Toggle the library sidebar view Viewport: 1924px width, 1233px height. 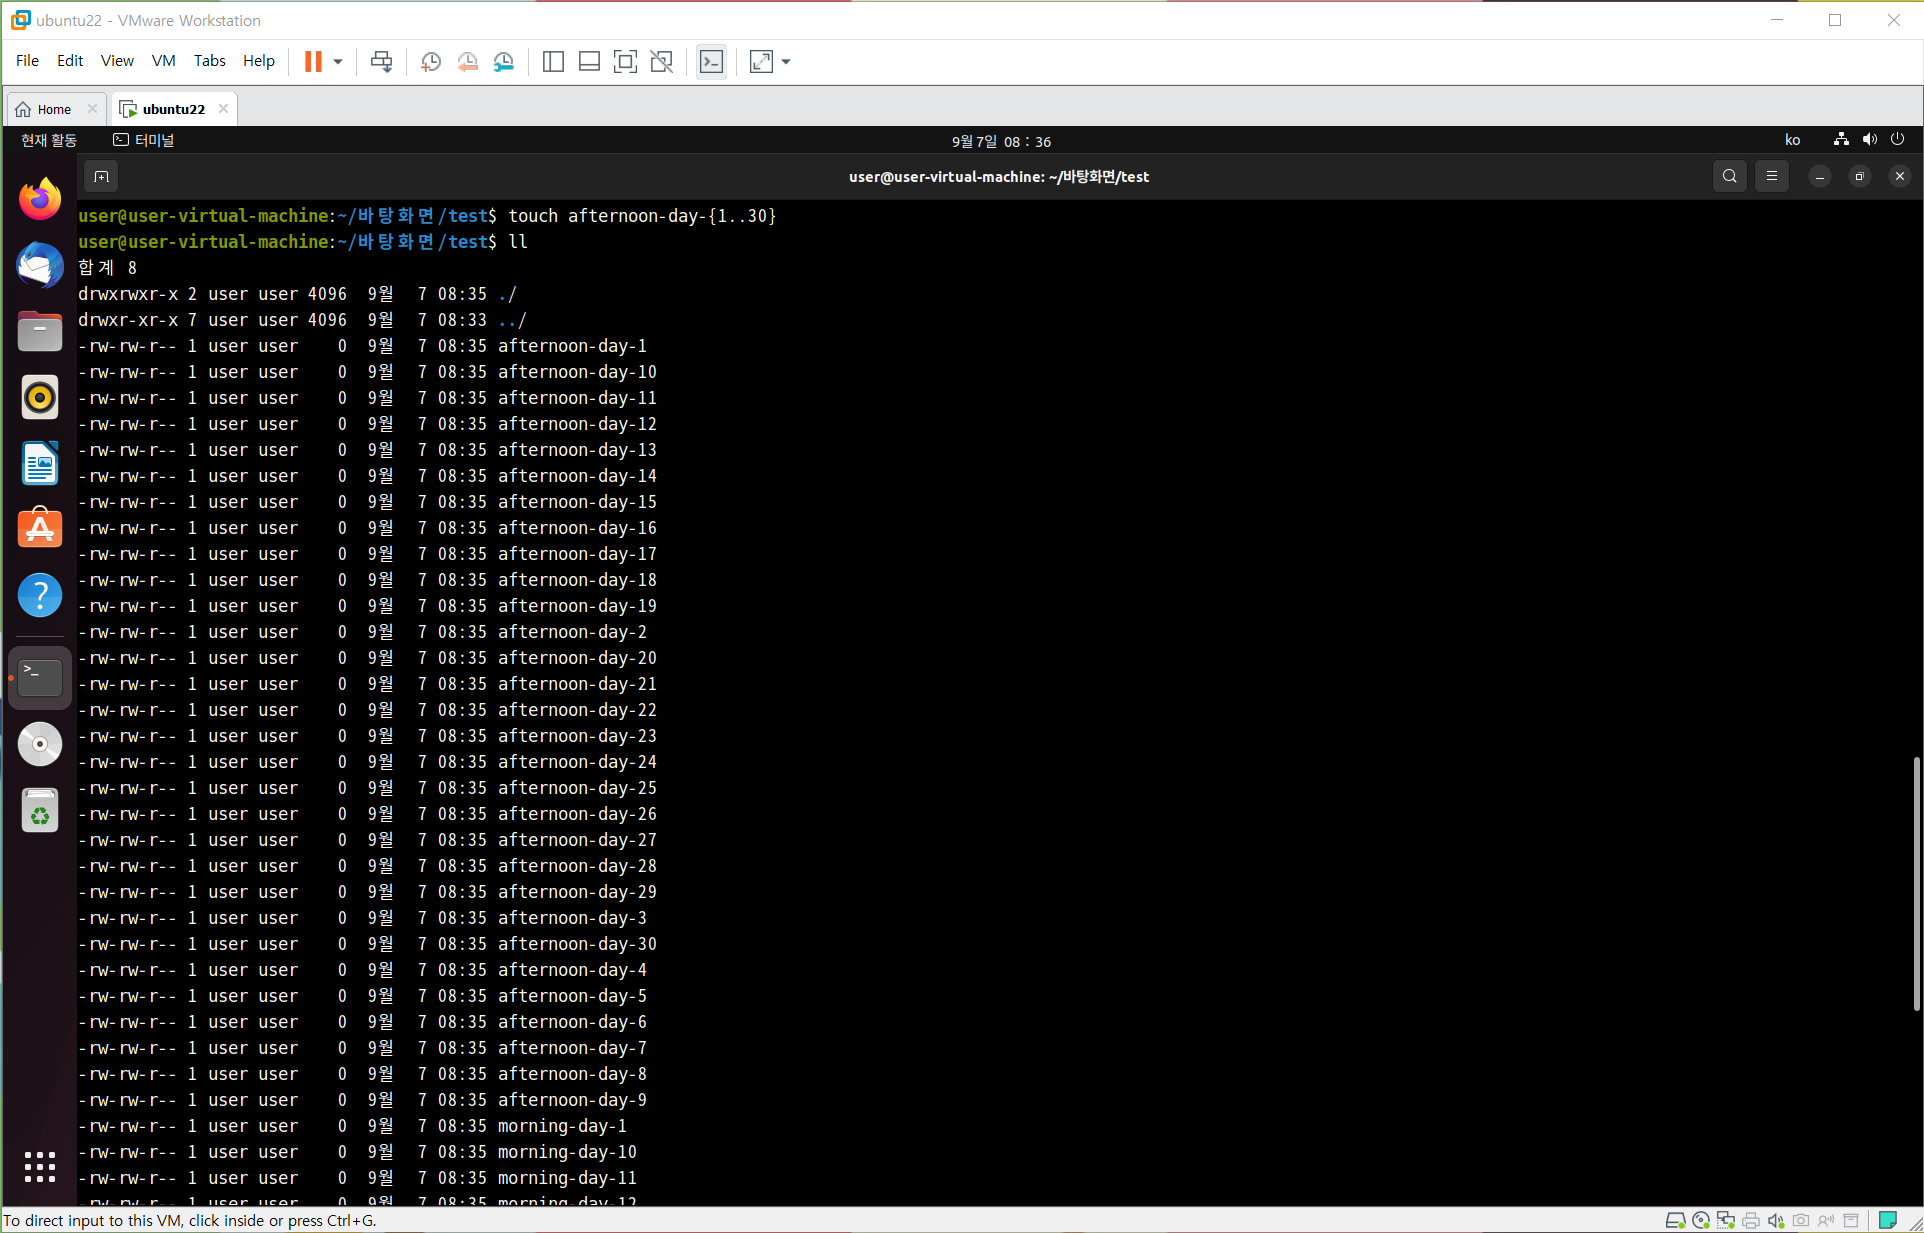(x=553, y=62)
